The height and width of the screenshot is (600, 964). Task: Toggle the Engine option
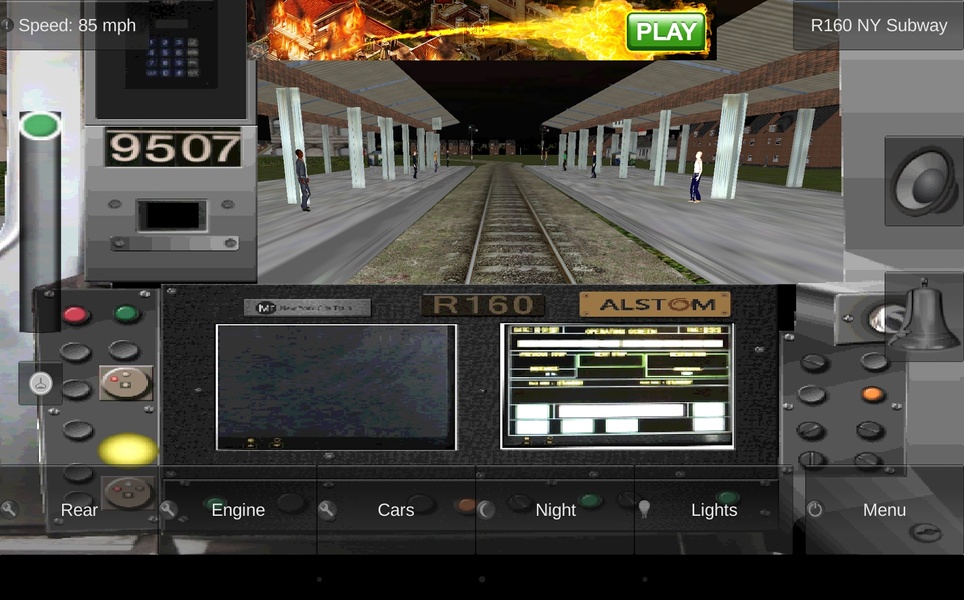238,510
